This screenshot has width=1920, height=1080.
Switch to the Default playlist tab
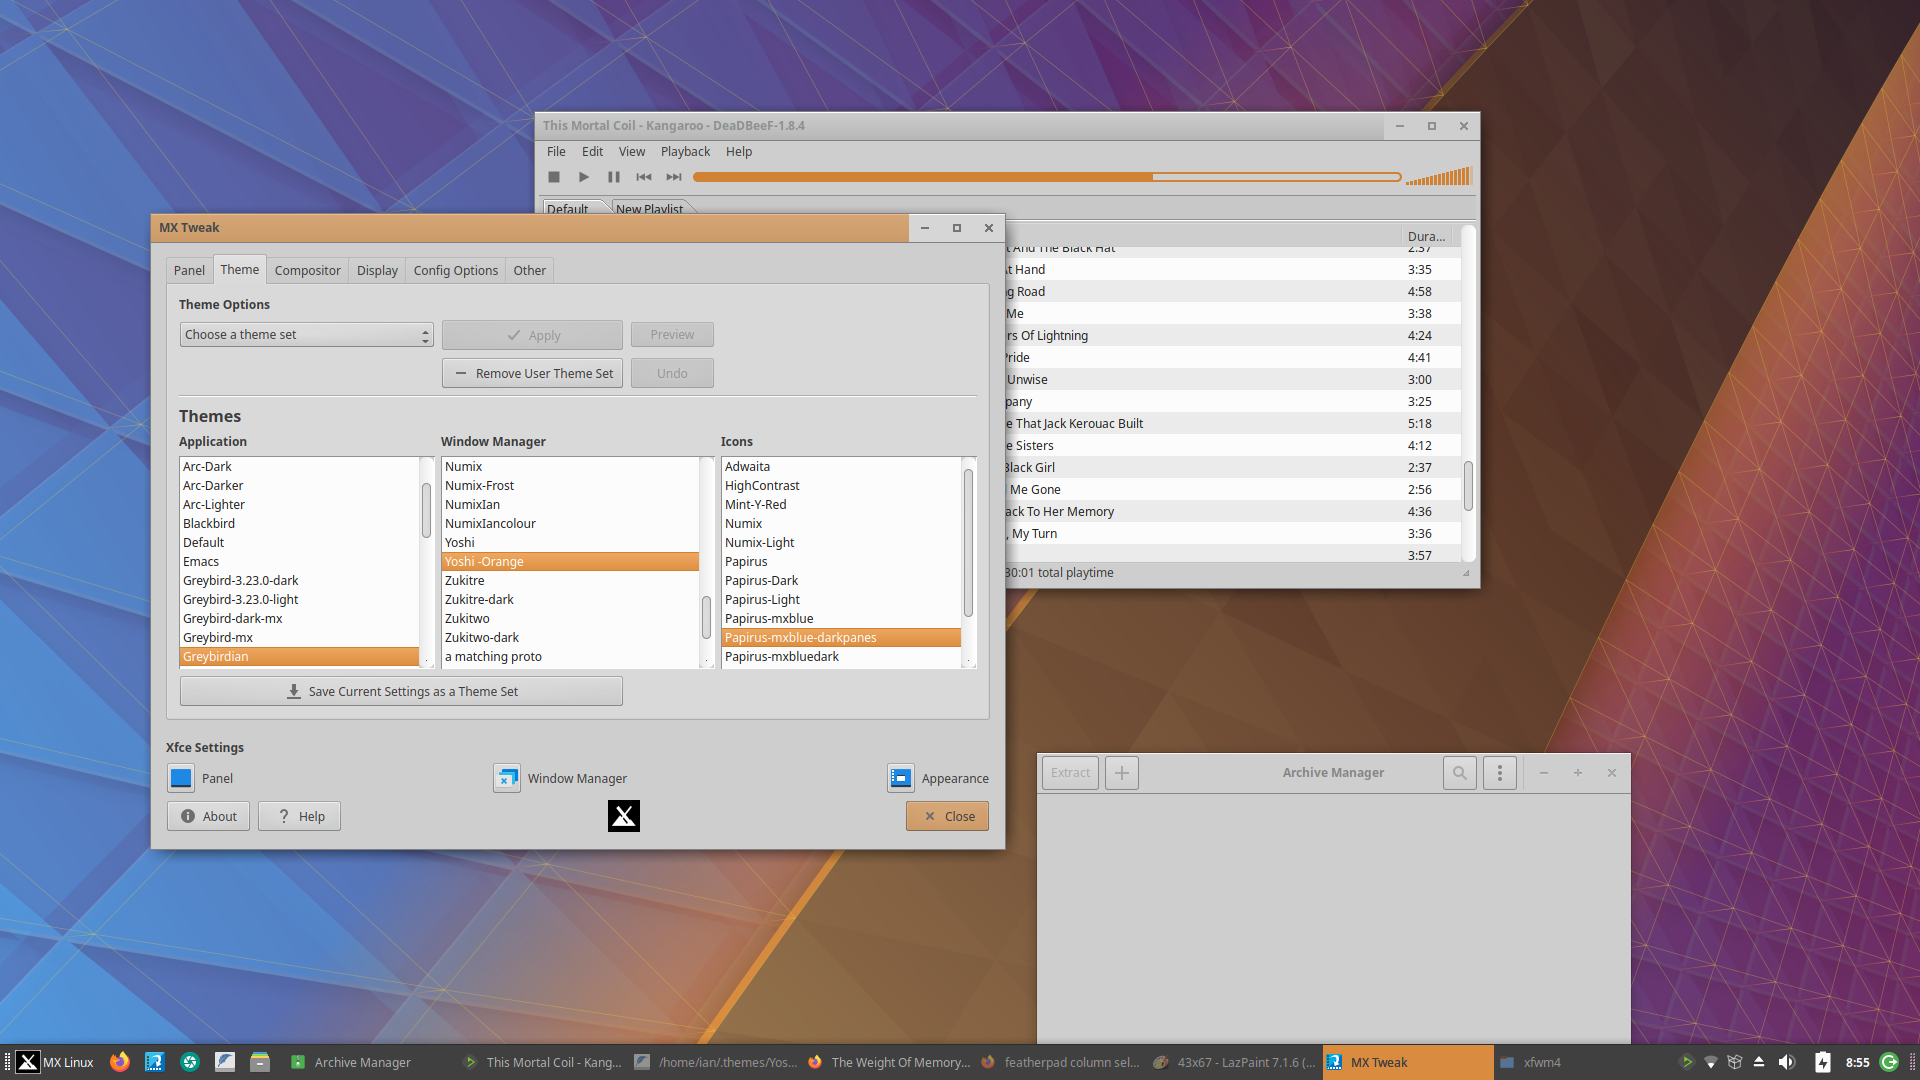pyautogui.click(x=568, y=208)
